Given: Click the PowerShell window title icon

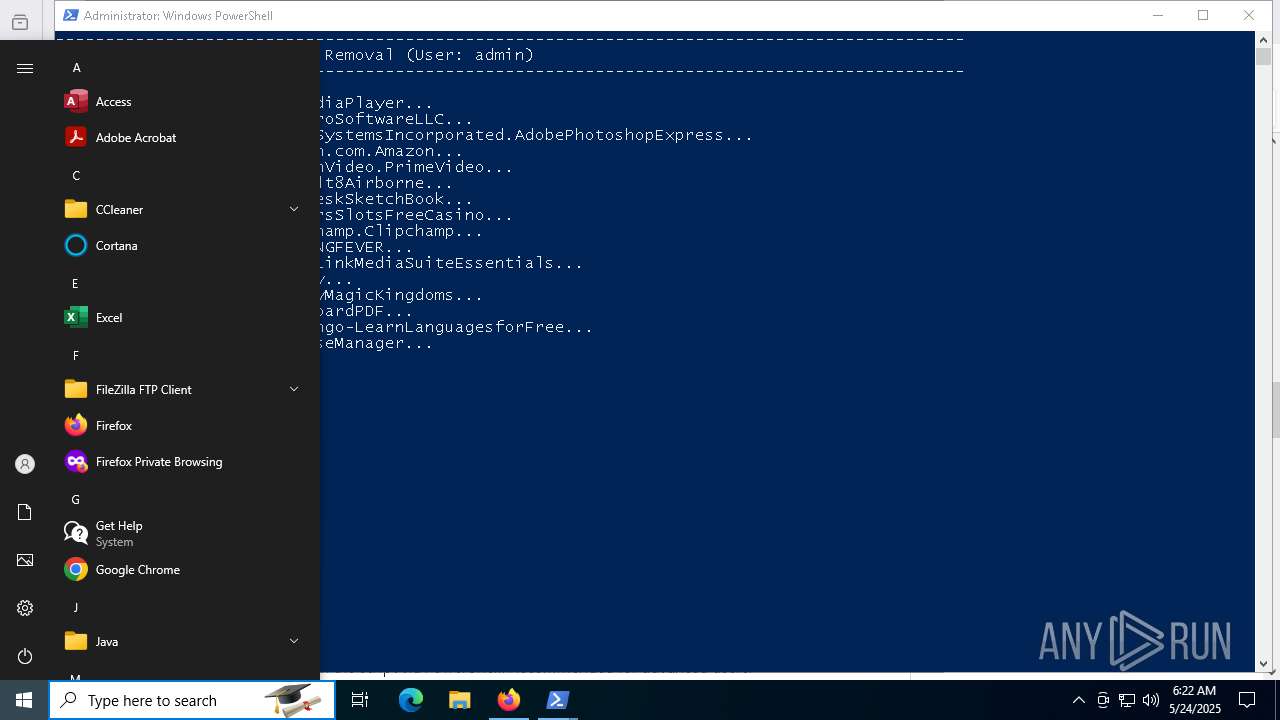Looking at the screenshot, I should (x=70, y=15).
